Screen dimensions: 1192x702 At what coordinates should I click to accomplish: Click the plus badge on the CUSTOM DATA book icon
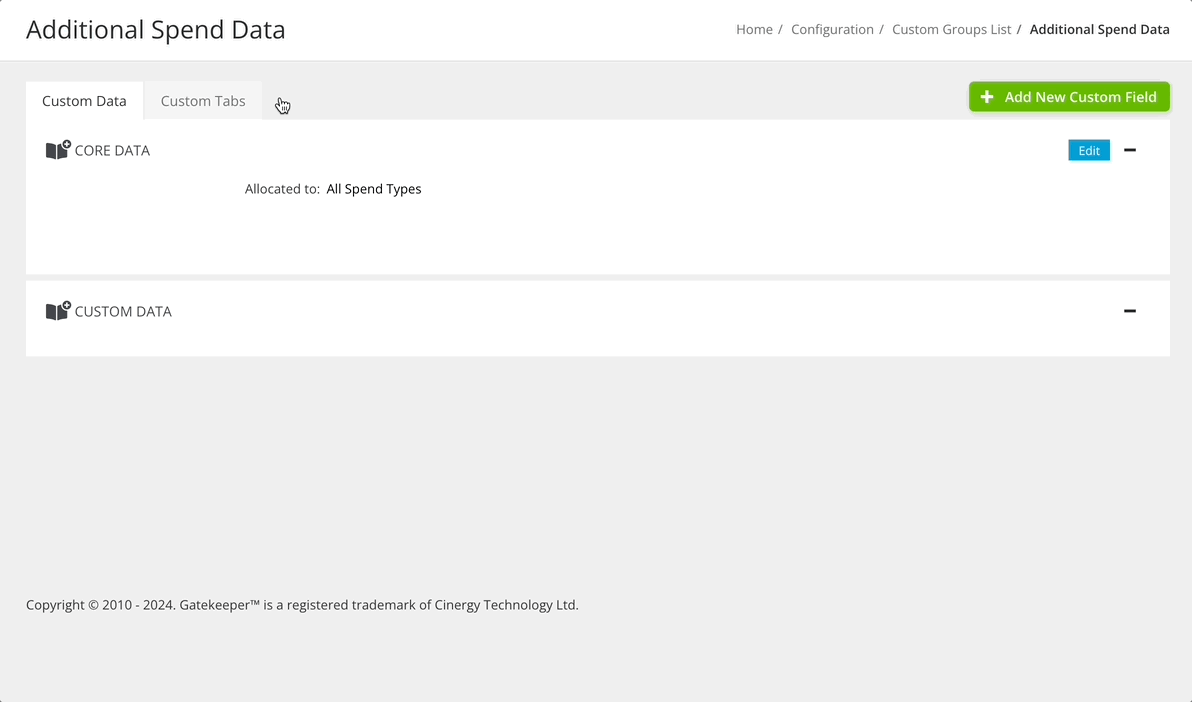tap(66, 303)
